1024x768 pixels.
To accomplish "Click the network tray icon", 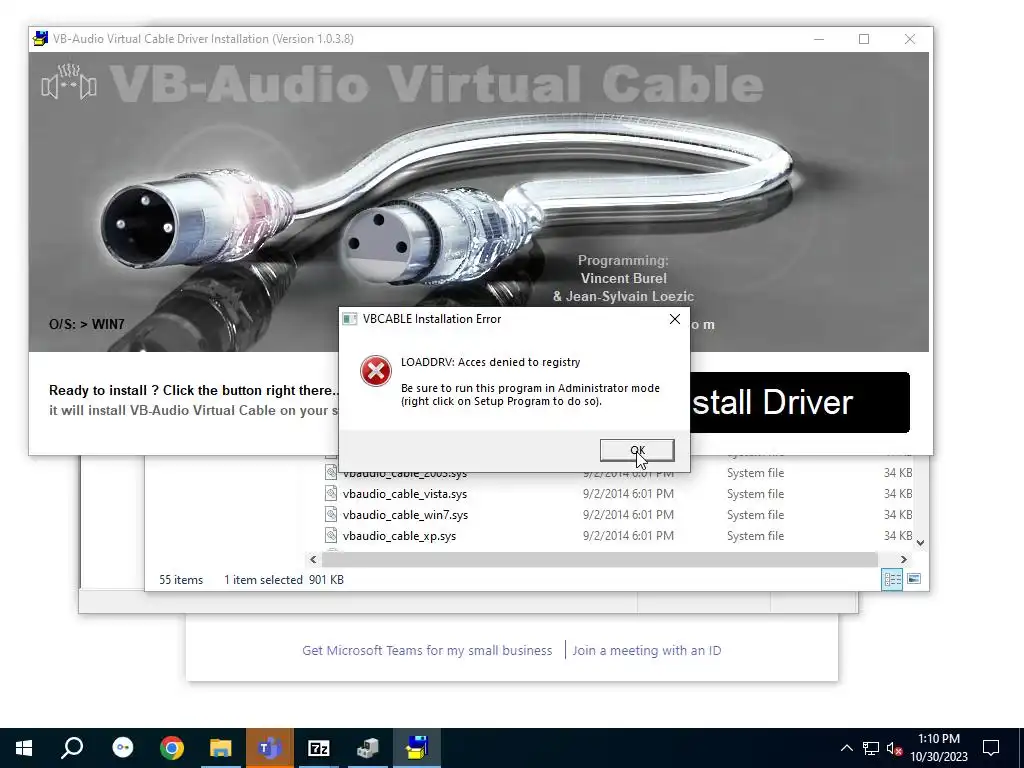I will click(871, 748).
